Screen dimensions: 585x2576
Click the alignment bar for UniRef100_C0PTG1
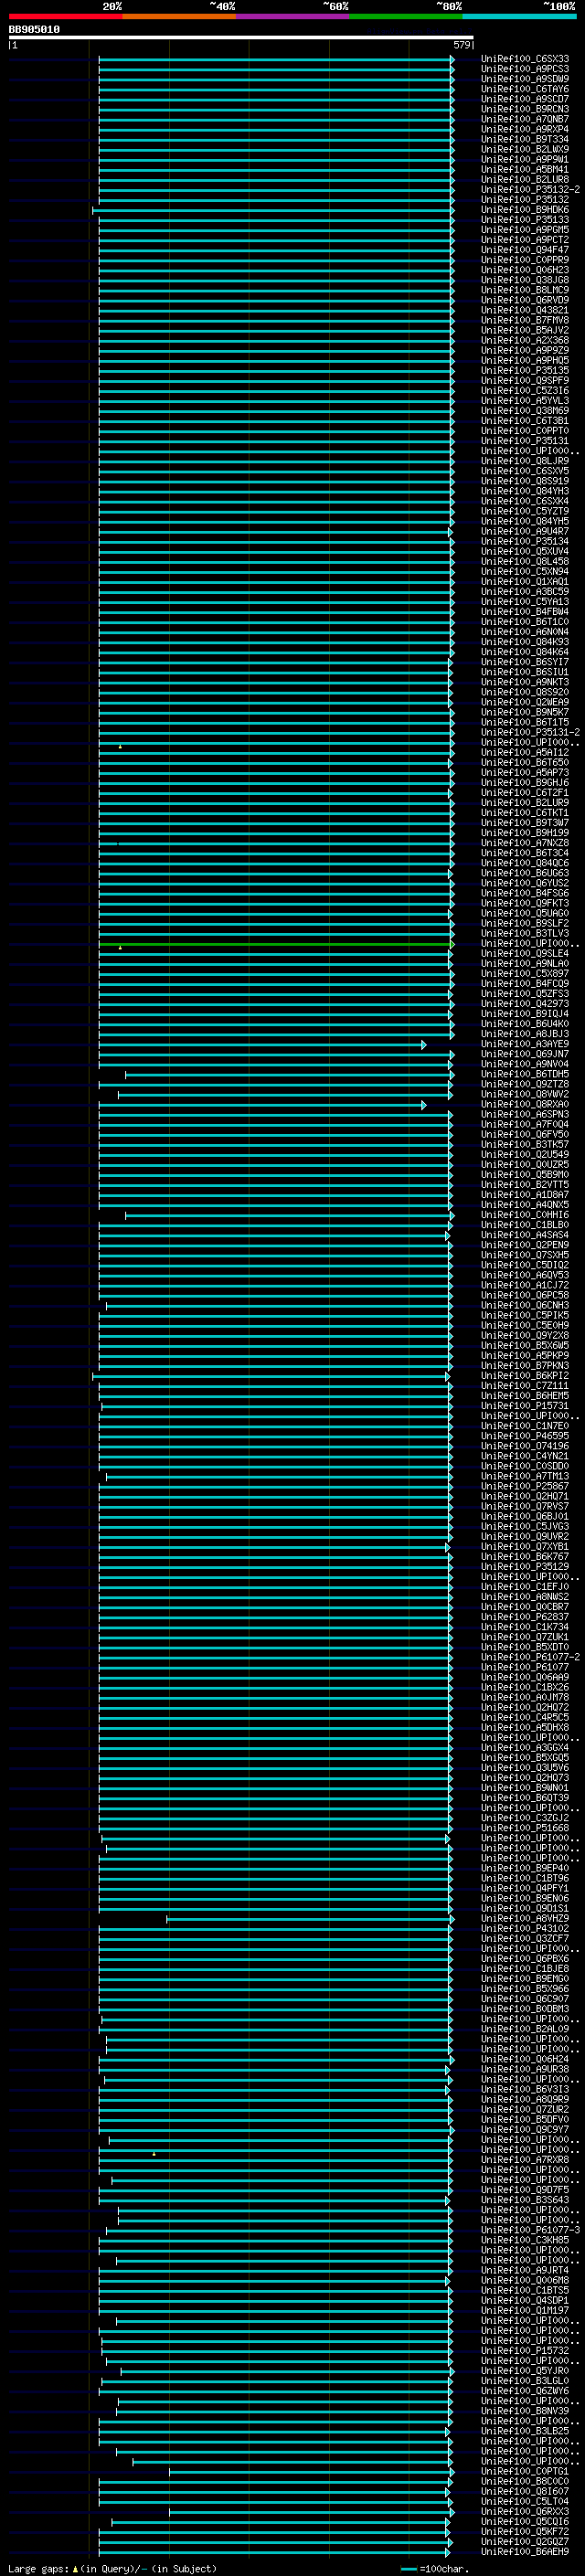pyautogui.click(x=311, y=2472)
